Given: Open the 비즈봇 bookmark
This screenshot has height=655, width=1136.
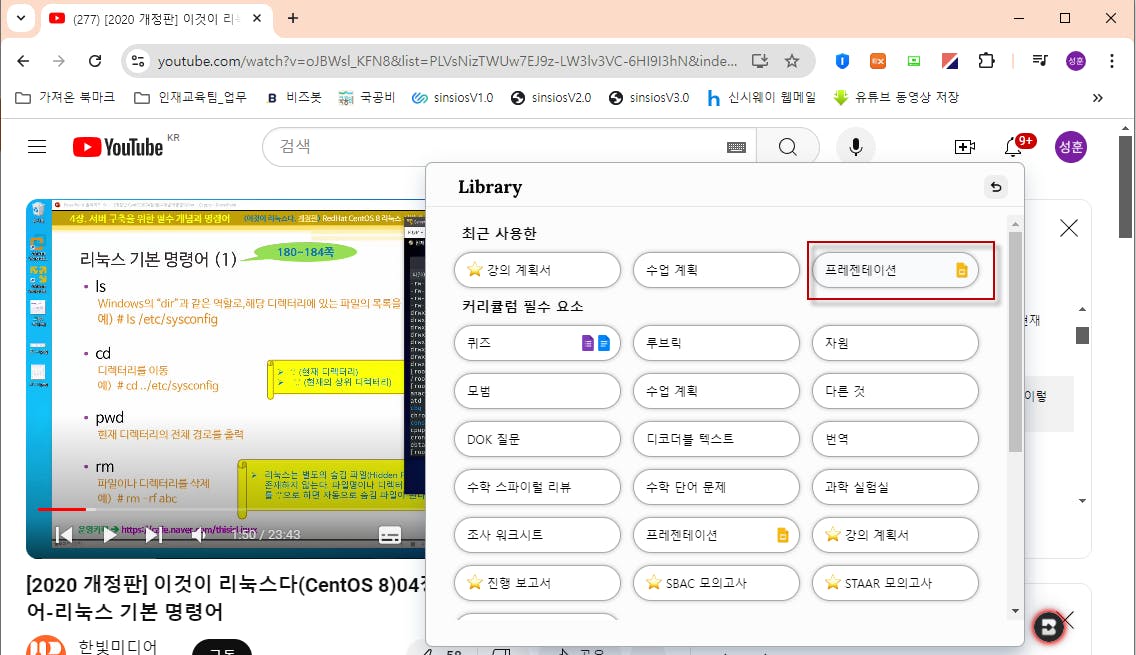Looking at the screenshot, I should 293,97.
